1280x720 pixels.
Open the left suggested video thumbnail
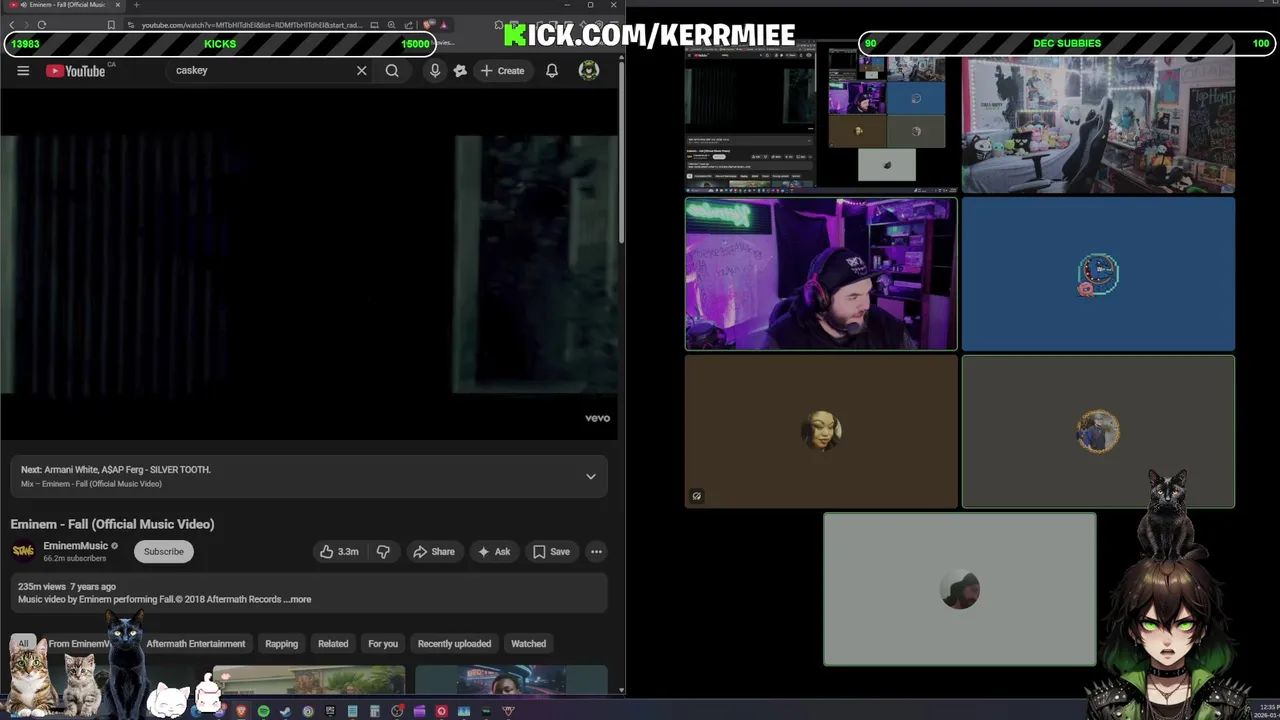pos(309,680)
